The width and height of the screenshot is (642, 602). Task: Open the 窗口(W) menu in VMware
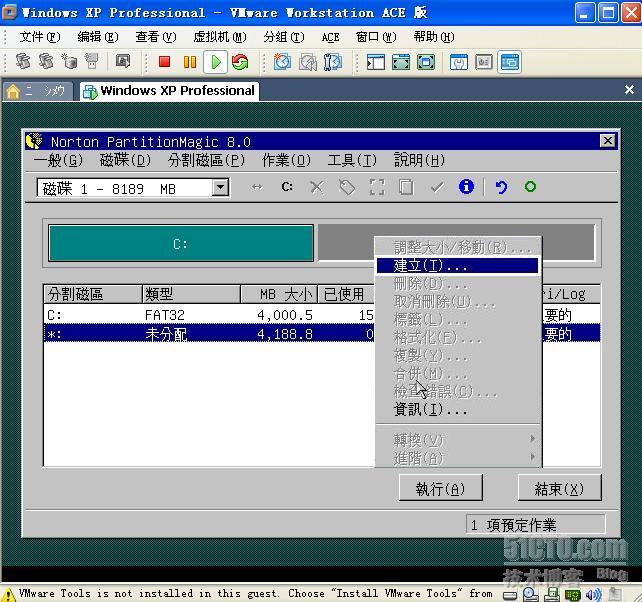coord(376,37)
